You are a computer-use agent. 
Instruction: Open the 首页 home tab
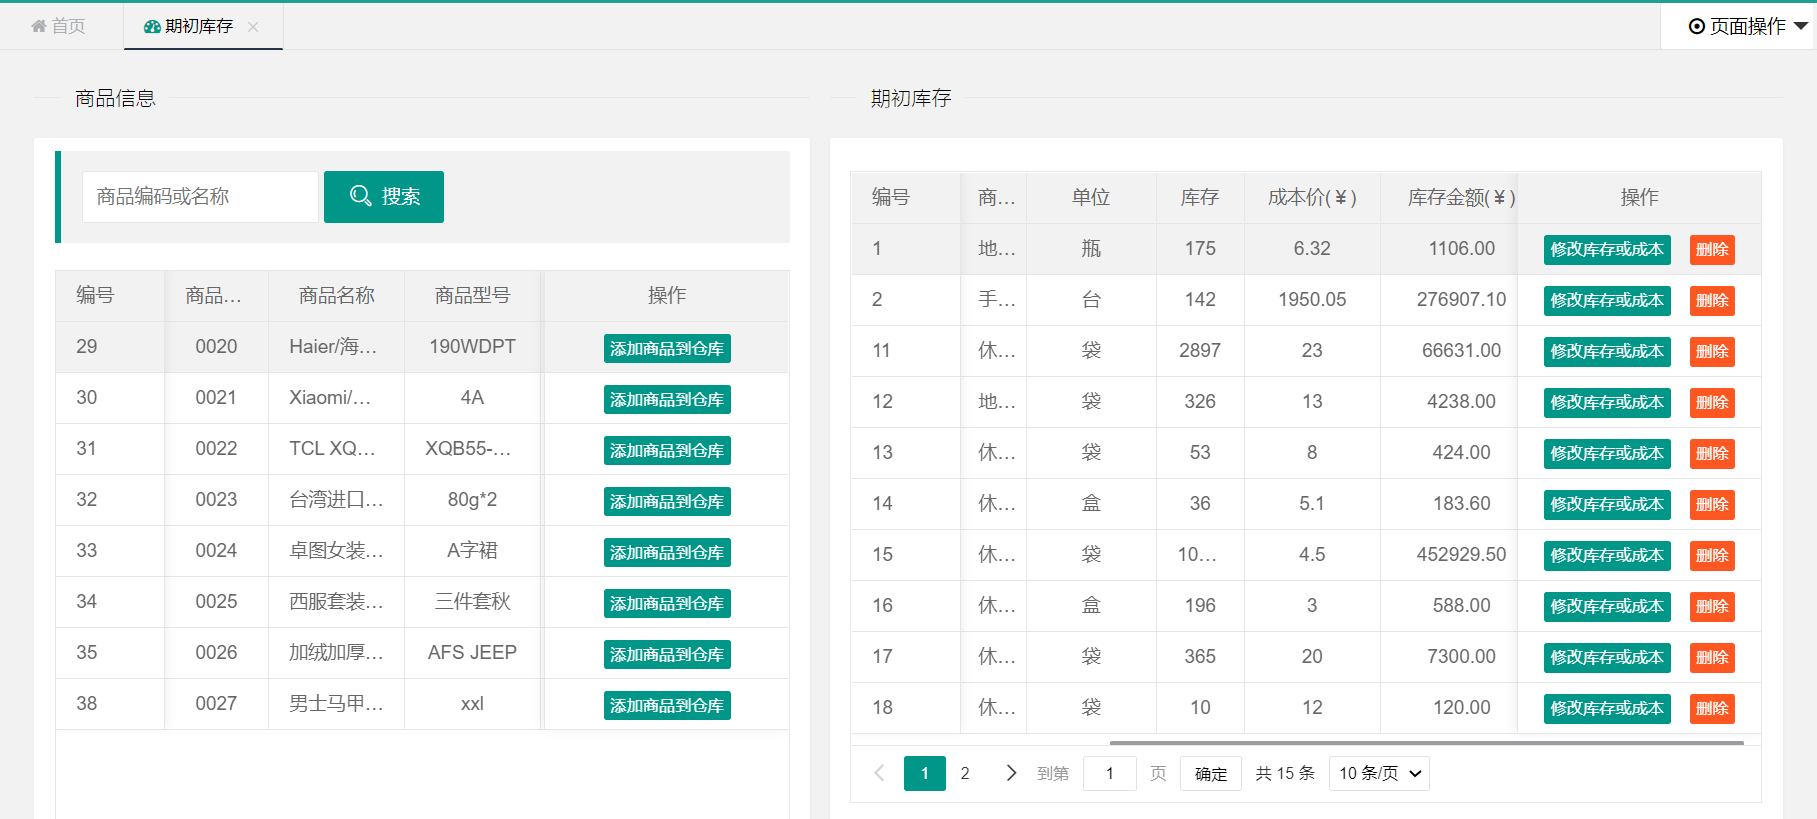point(58,26)
